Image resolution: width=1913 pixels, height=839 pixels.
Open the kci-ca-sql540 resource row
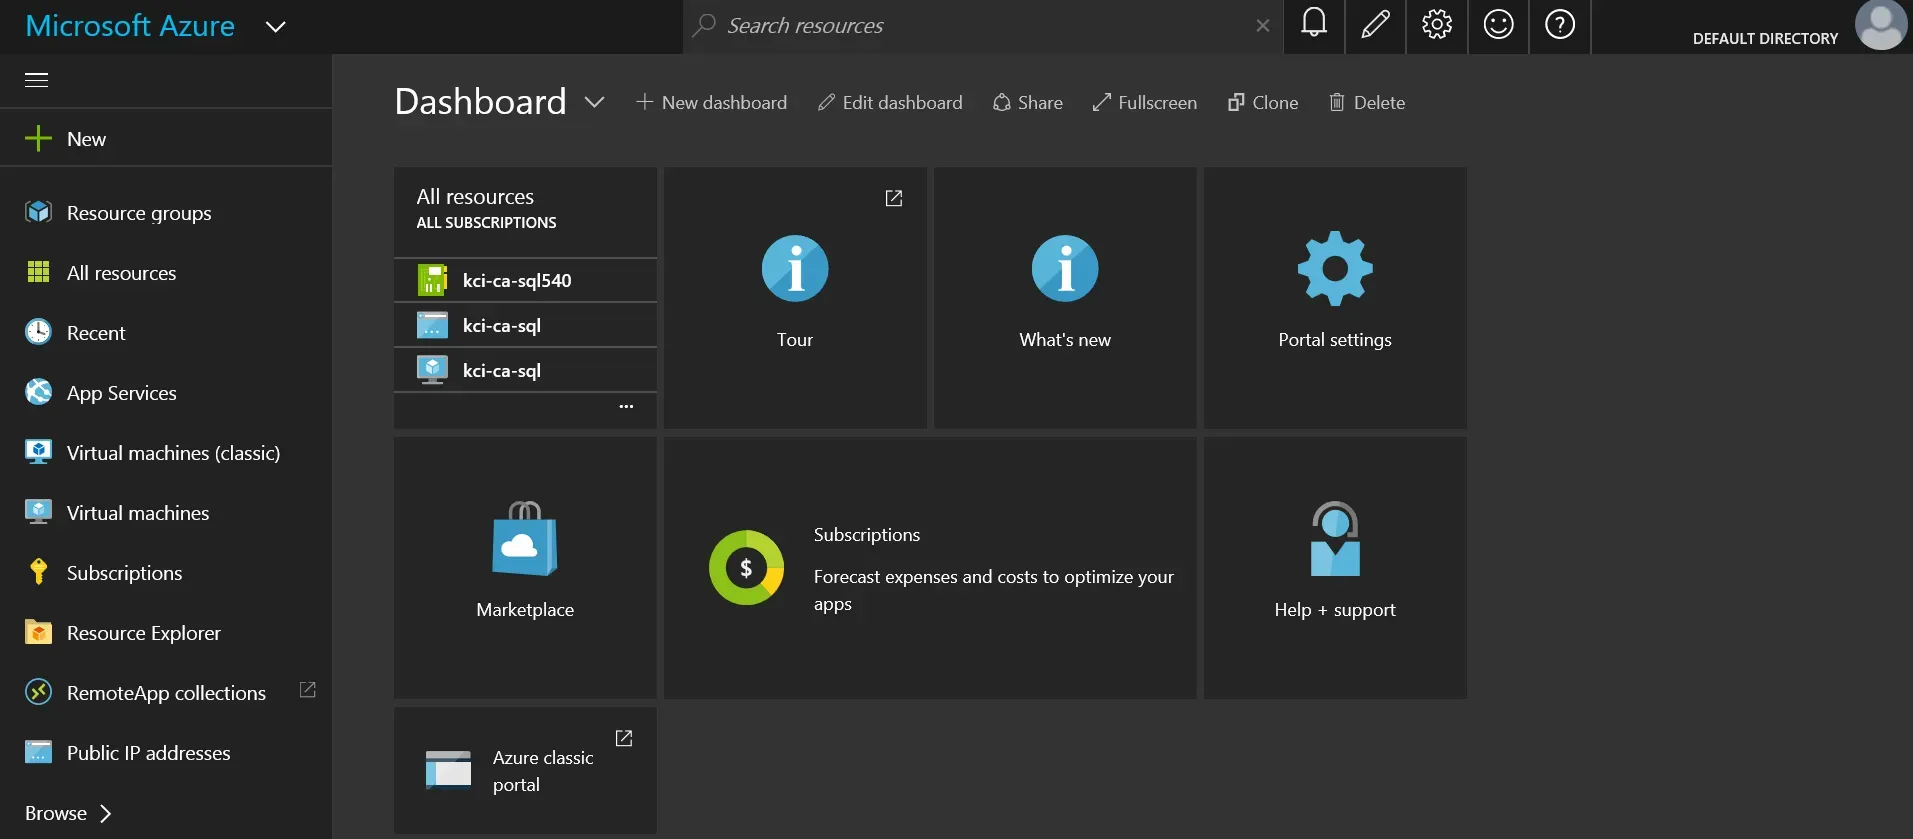[x=517, y=281]
